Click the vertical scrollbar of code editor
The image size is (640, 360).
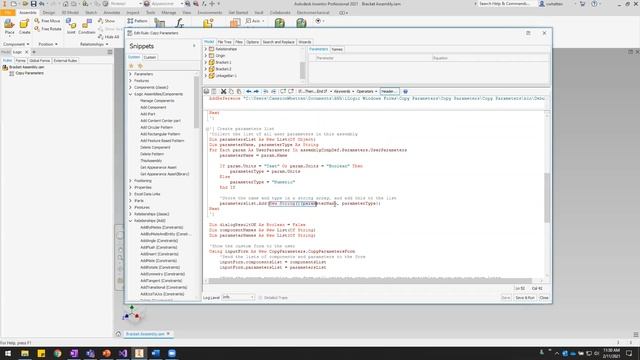(547, 198)
